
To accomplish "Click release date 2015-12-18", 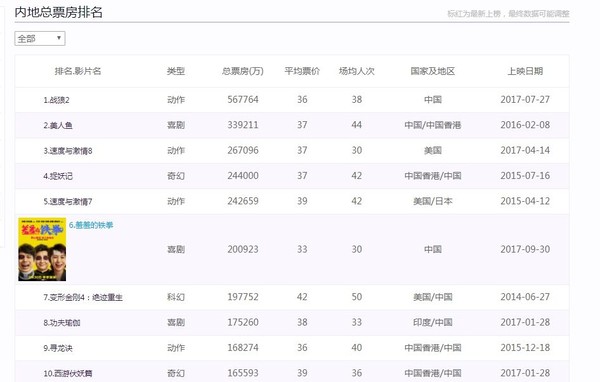I will (525, 348).
